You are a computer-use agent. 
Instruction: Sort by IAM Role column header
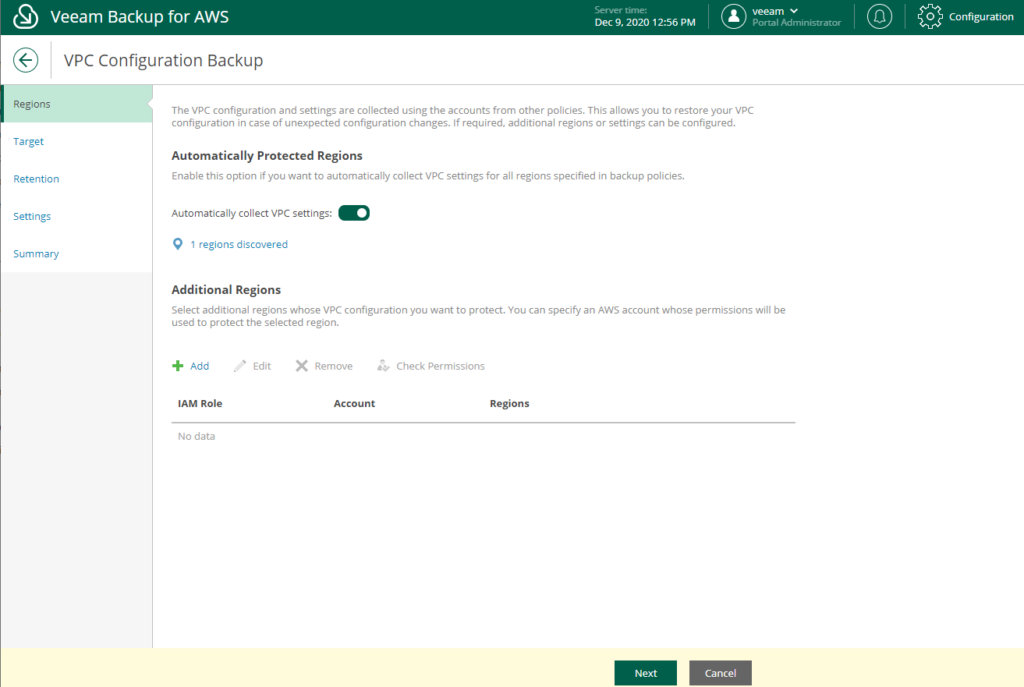(x=200, y=404)
